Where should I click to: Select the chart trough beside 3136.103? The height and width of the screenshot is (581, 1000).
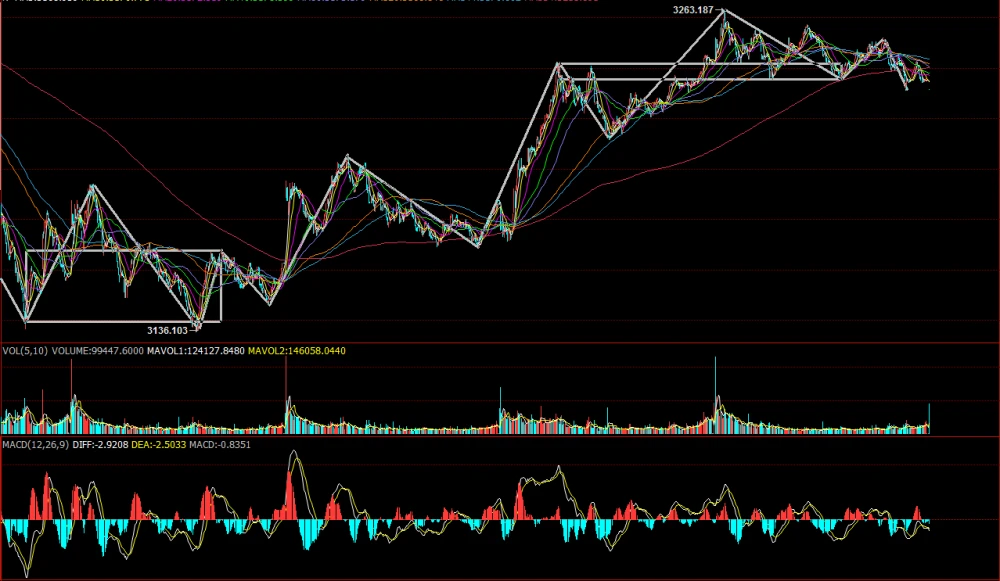click(197, 325)
